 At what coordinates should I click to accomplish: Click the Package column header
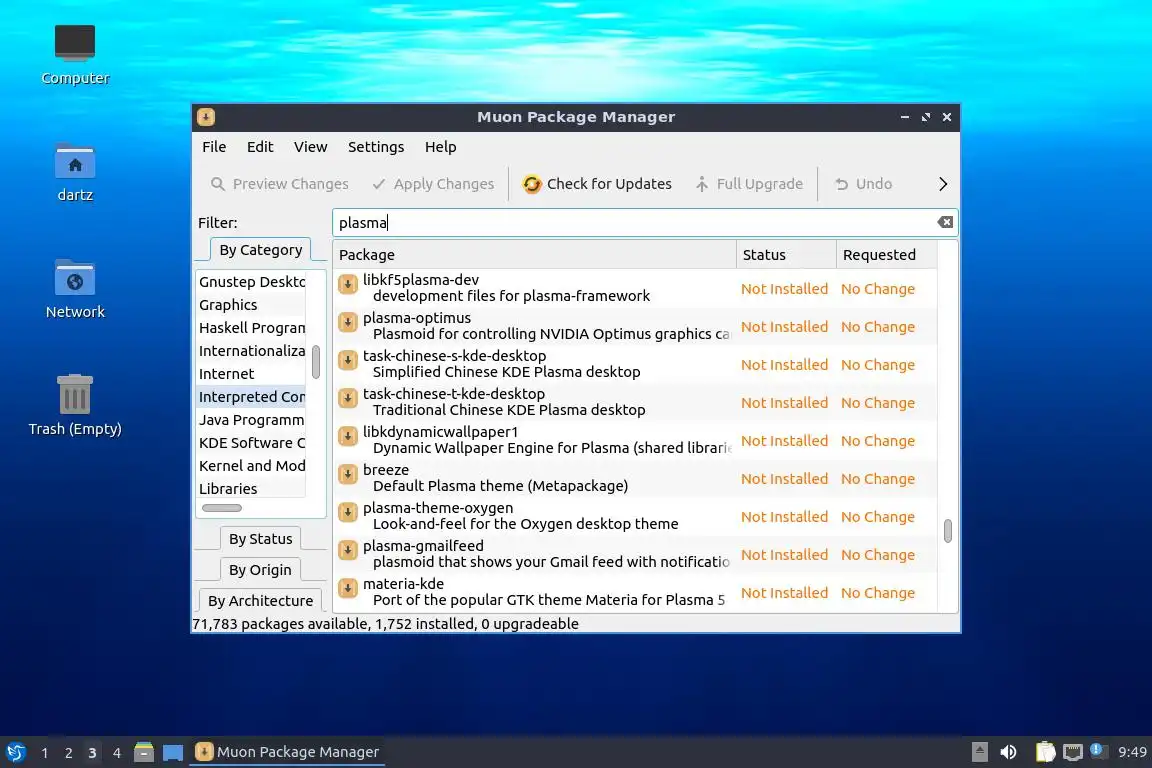534,255
